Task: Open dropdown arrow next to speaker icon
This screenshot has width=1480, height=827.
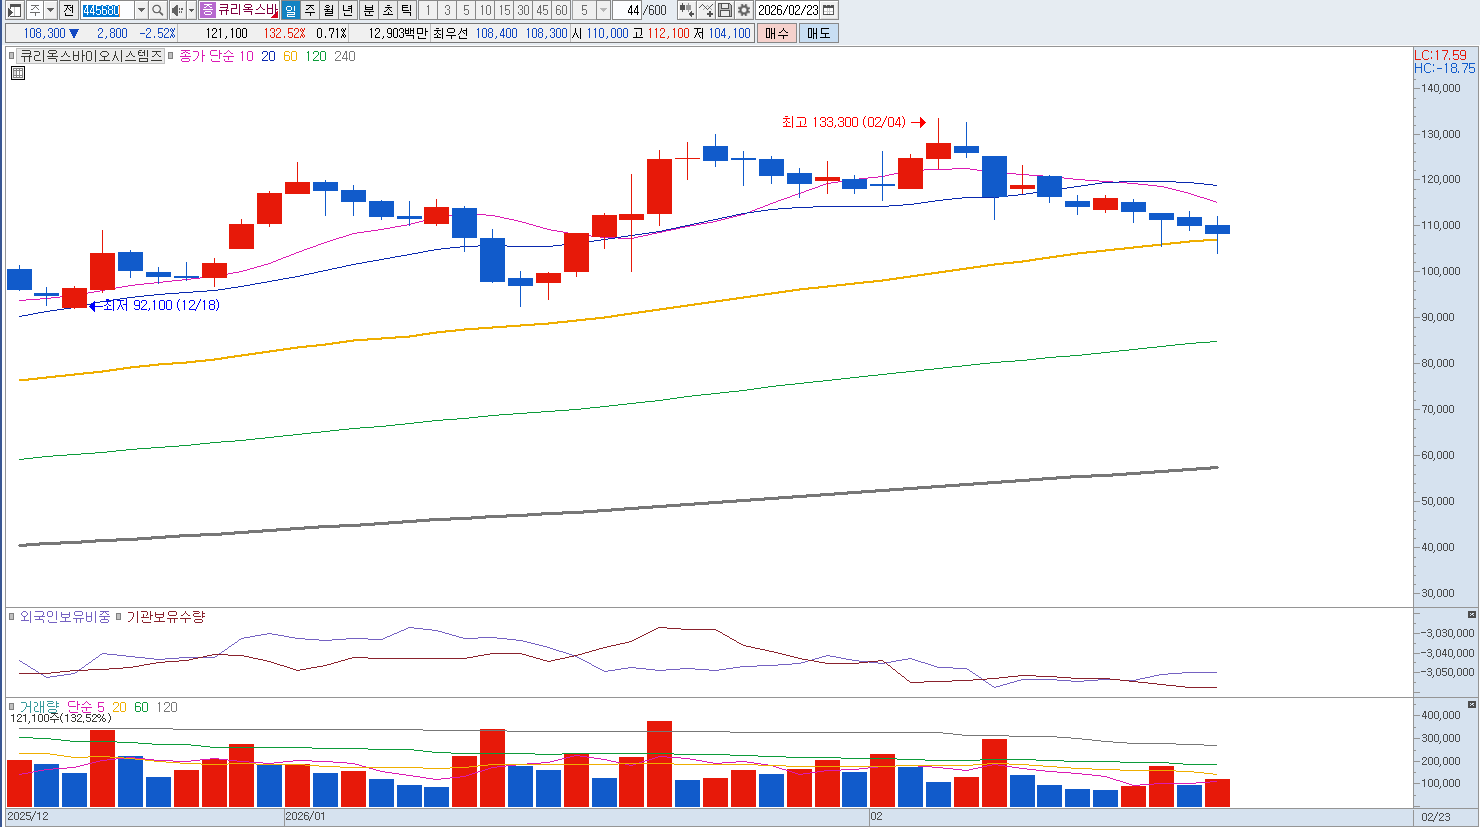Action: point(191,10)
